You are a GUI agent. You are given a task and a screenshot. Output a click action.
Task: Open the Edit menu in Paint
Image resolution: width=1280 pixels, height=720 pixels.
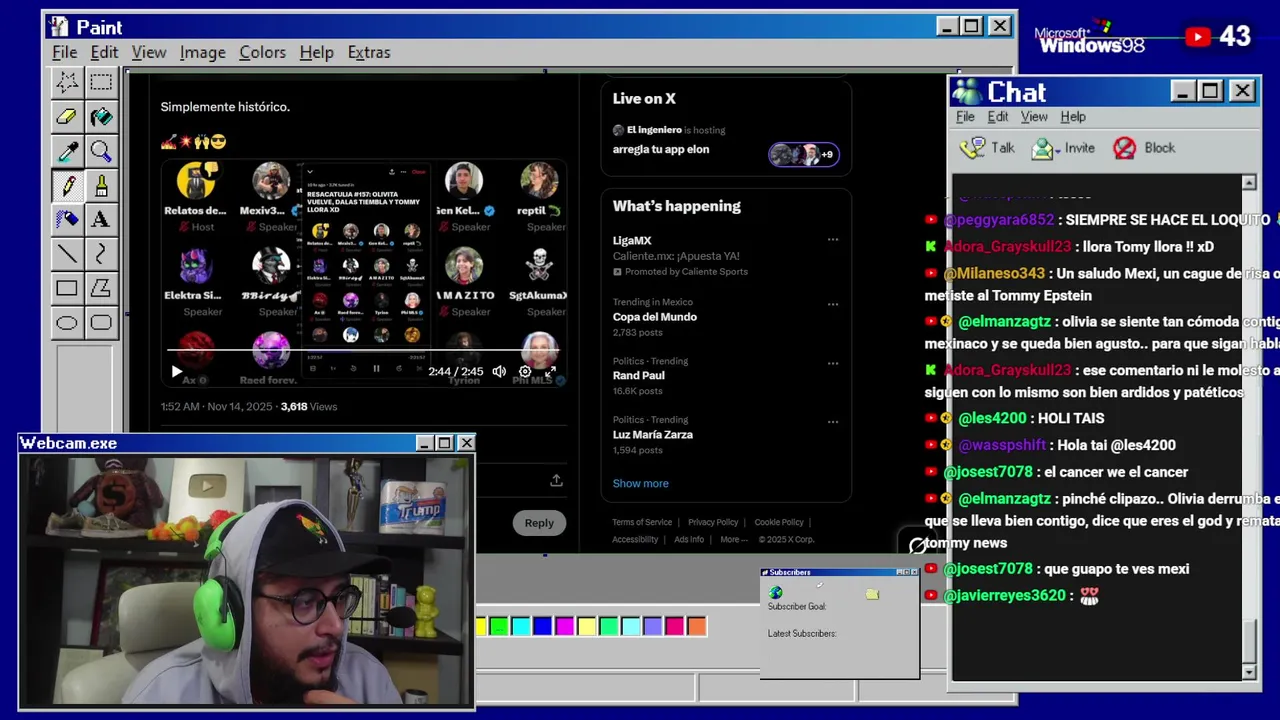pos(104,52)
